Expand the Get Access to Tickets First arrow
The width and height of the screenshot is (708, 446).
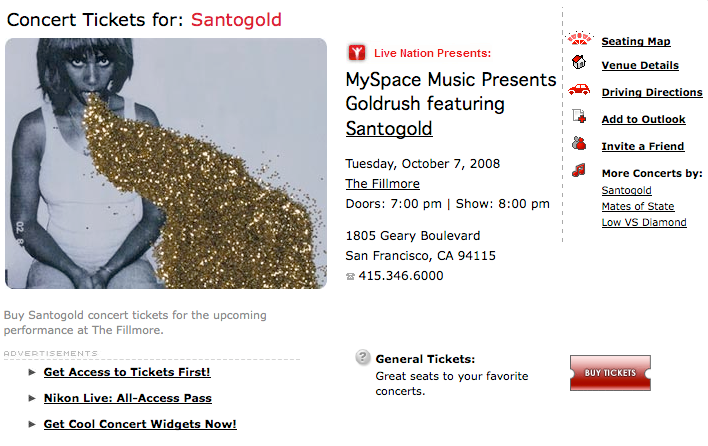pos(32,373)
